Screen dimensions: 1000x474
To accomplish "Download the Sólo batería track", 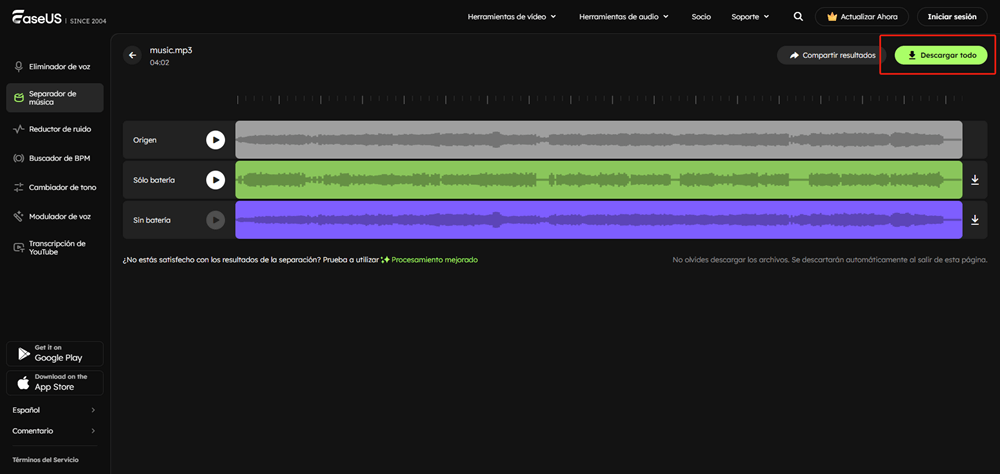I will coord(975,180).
